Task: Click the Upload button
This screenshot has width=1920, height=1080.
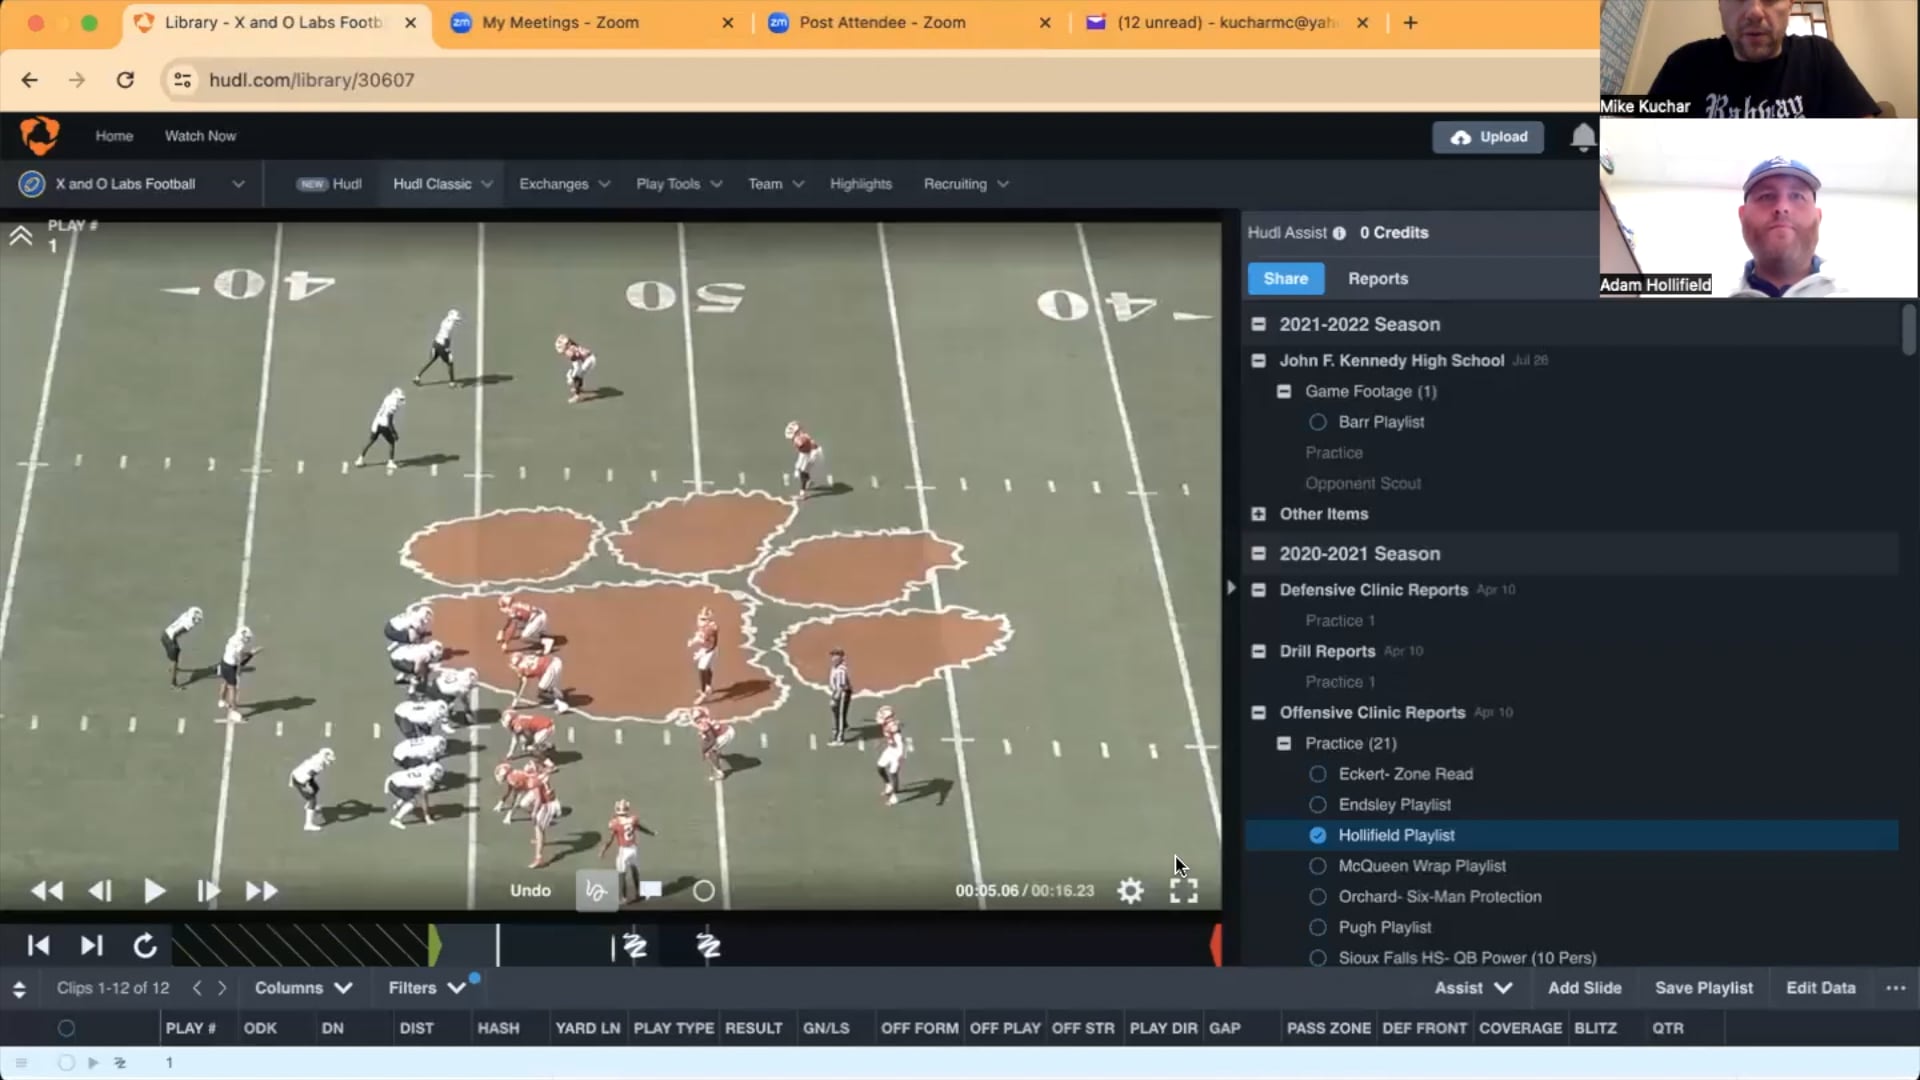Action: pyautogui.click(x=1488, y=137)
